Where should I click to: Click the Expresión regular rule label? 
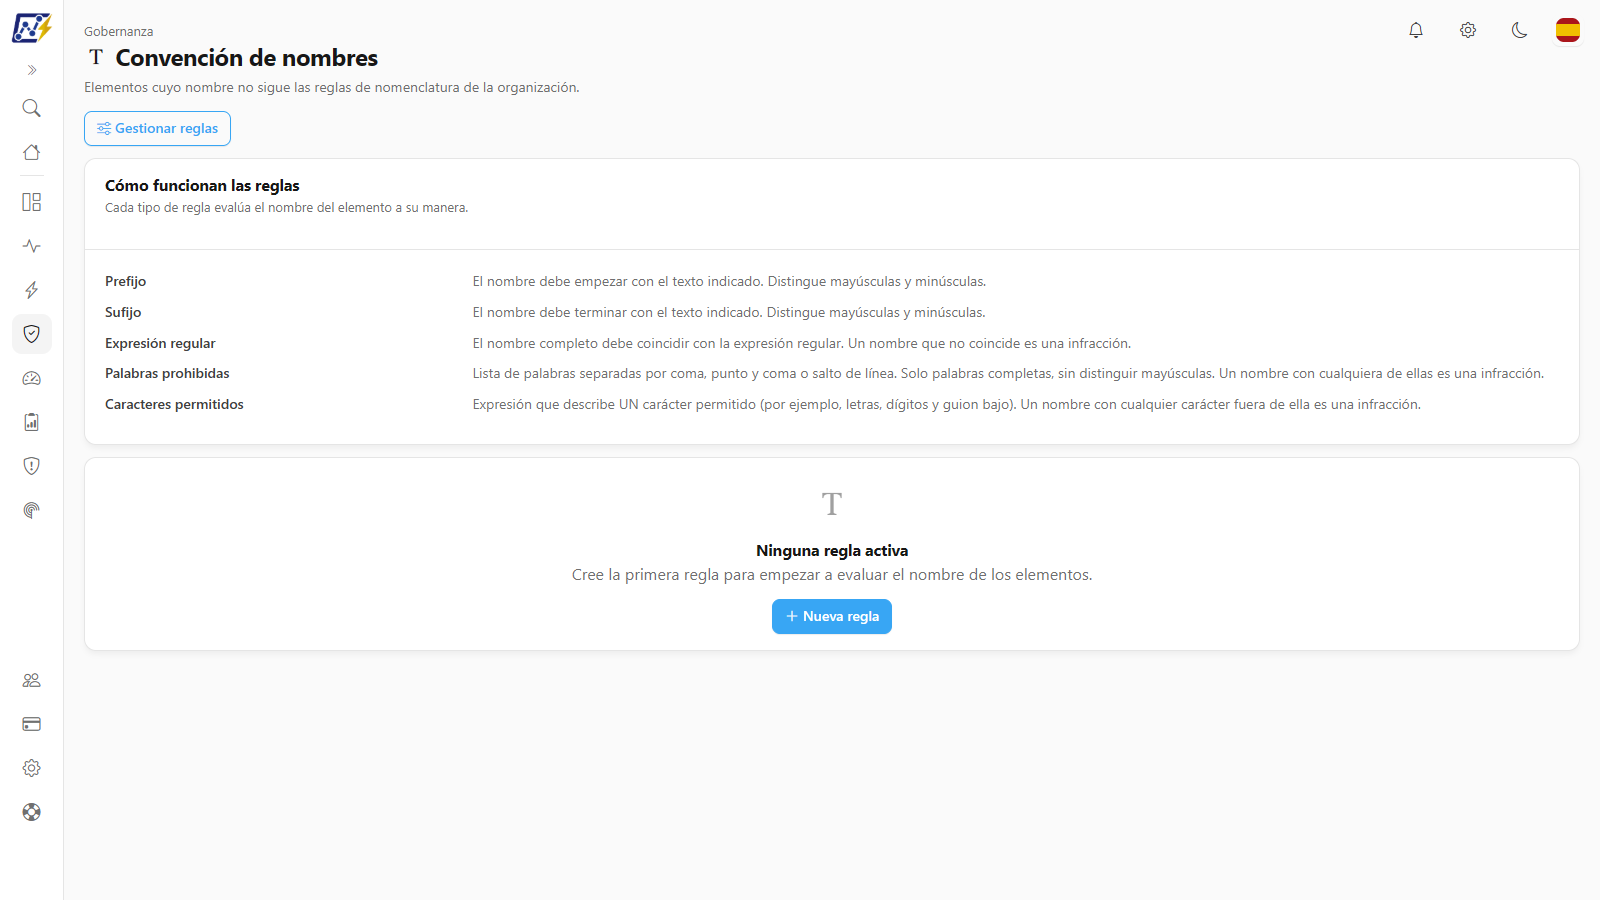(x=160, y=343)
